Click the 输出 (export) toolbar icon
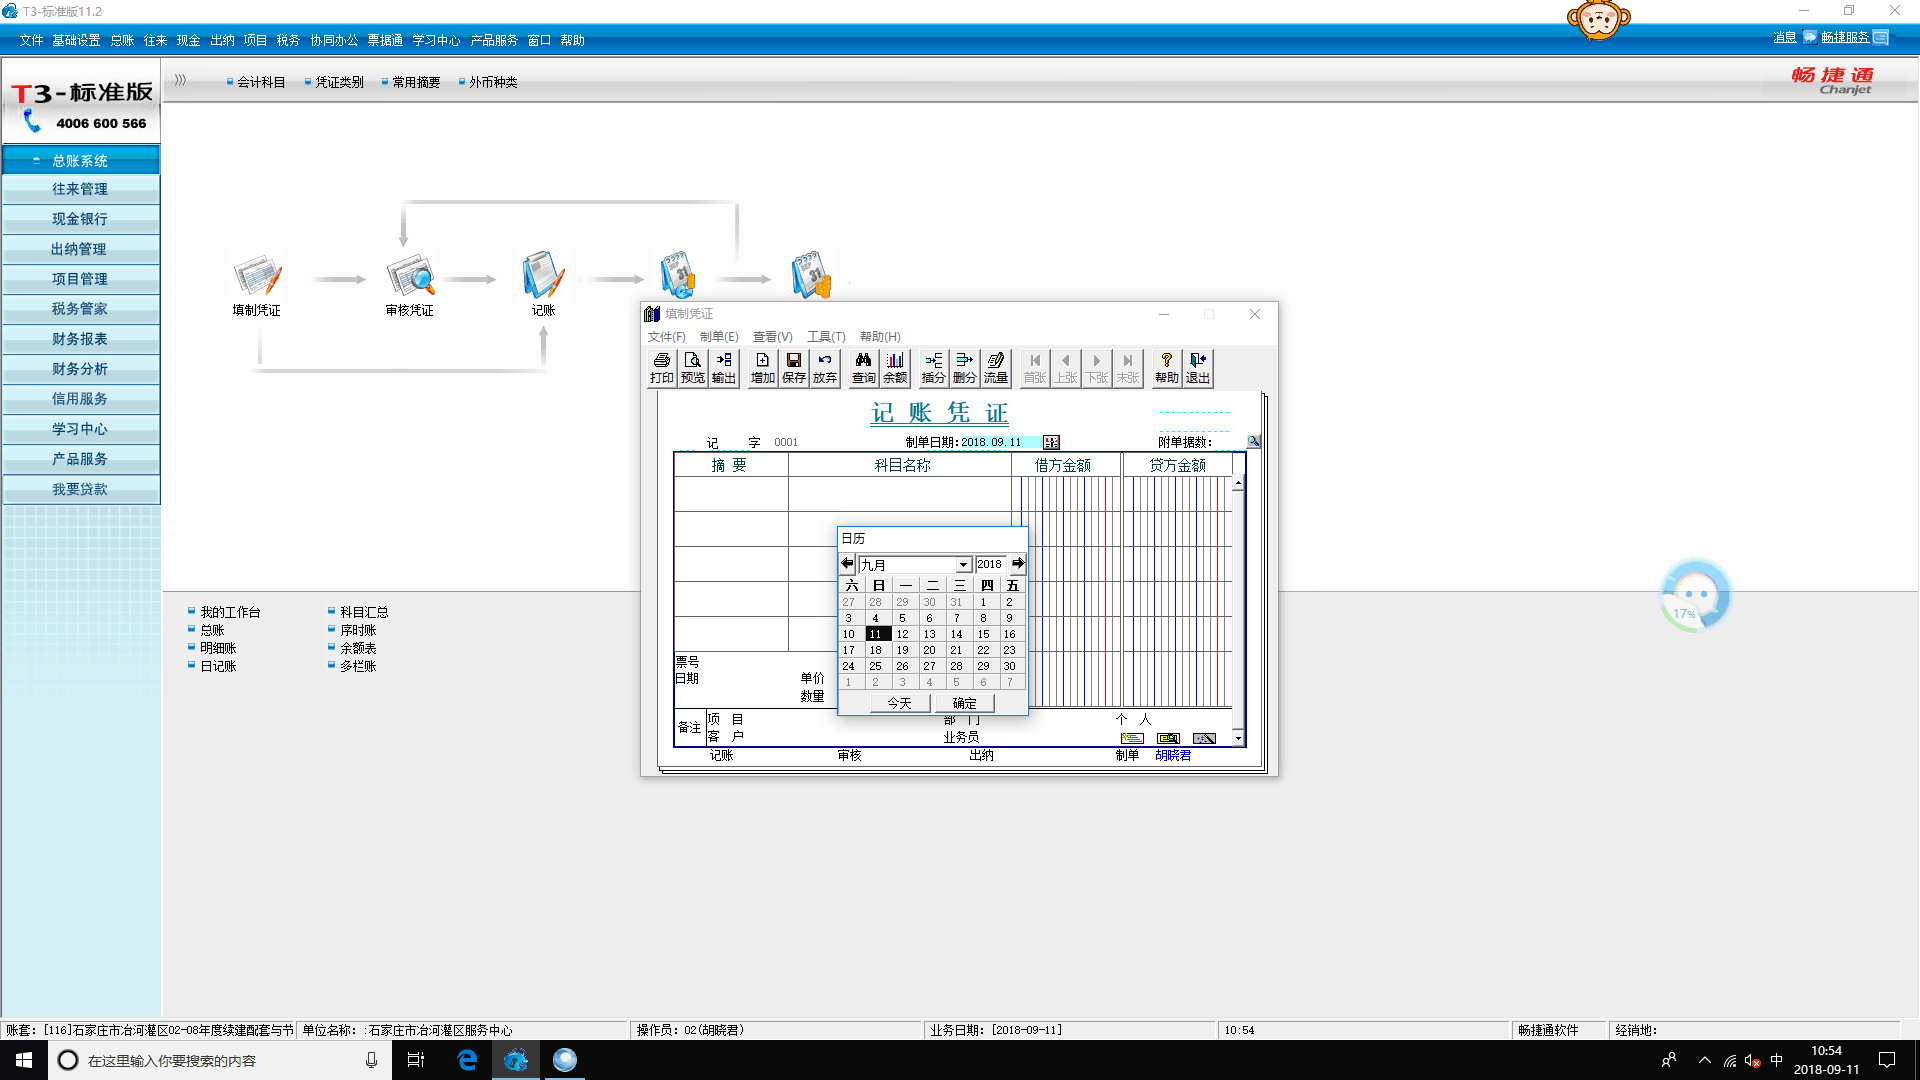 [724, 367]
